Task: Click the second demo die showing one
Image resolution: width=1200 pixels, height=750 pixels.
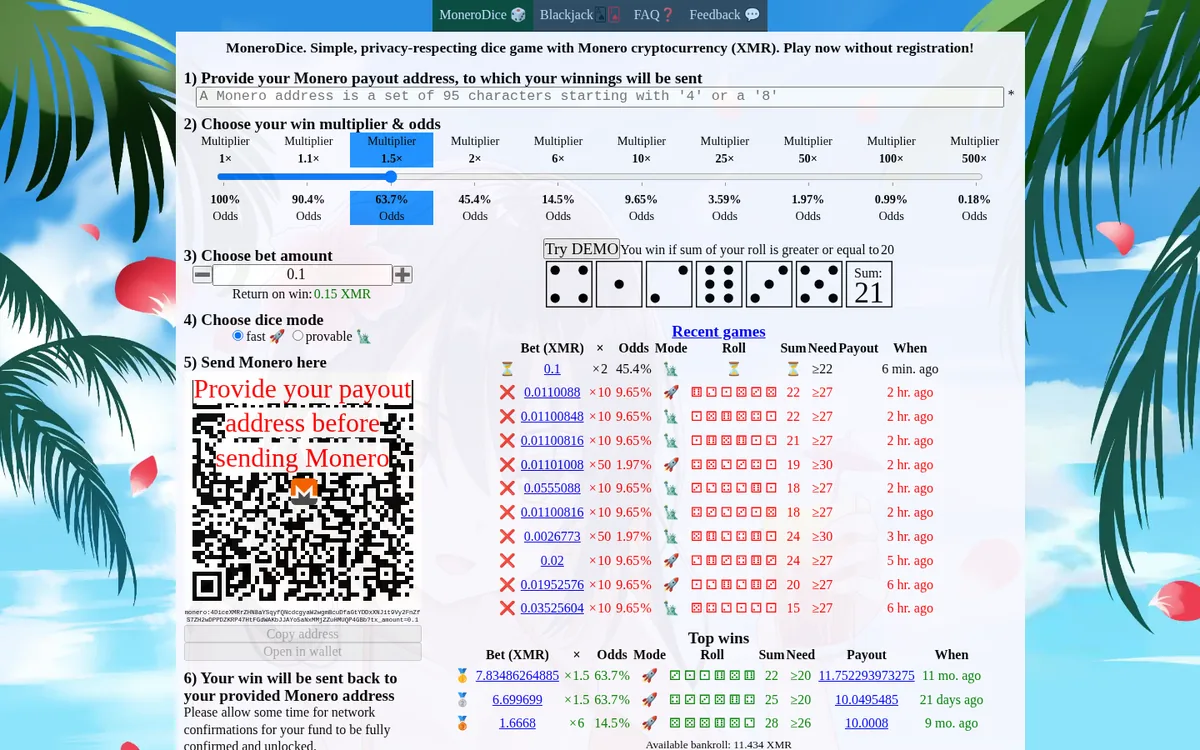Action: pos(619,284)
